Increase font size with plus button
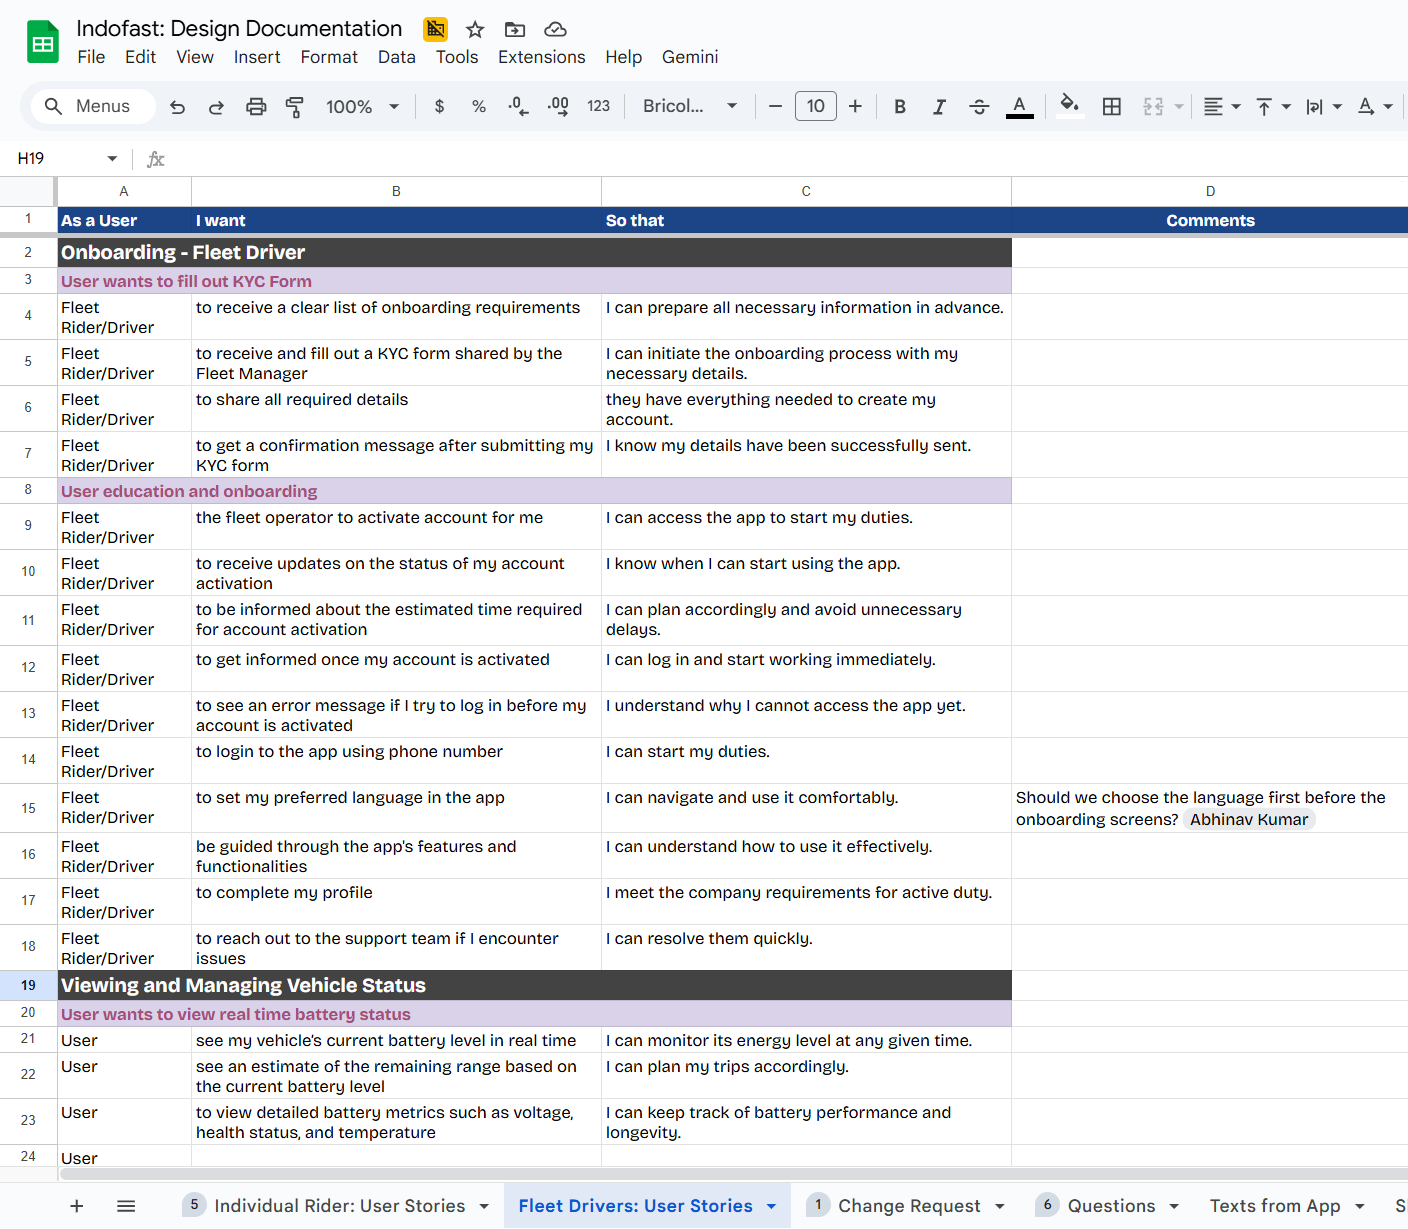1408x1229 pixels. pyautogui.click(x=855, y=107)
